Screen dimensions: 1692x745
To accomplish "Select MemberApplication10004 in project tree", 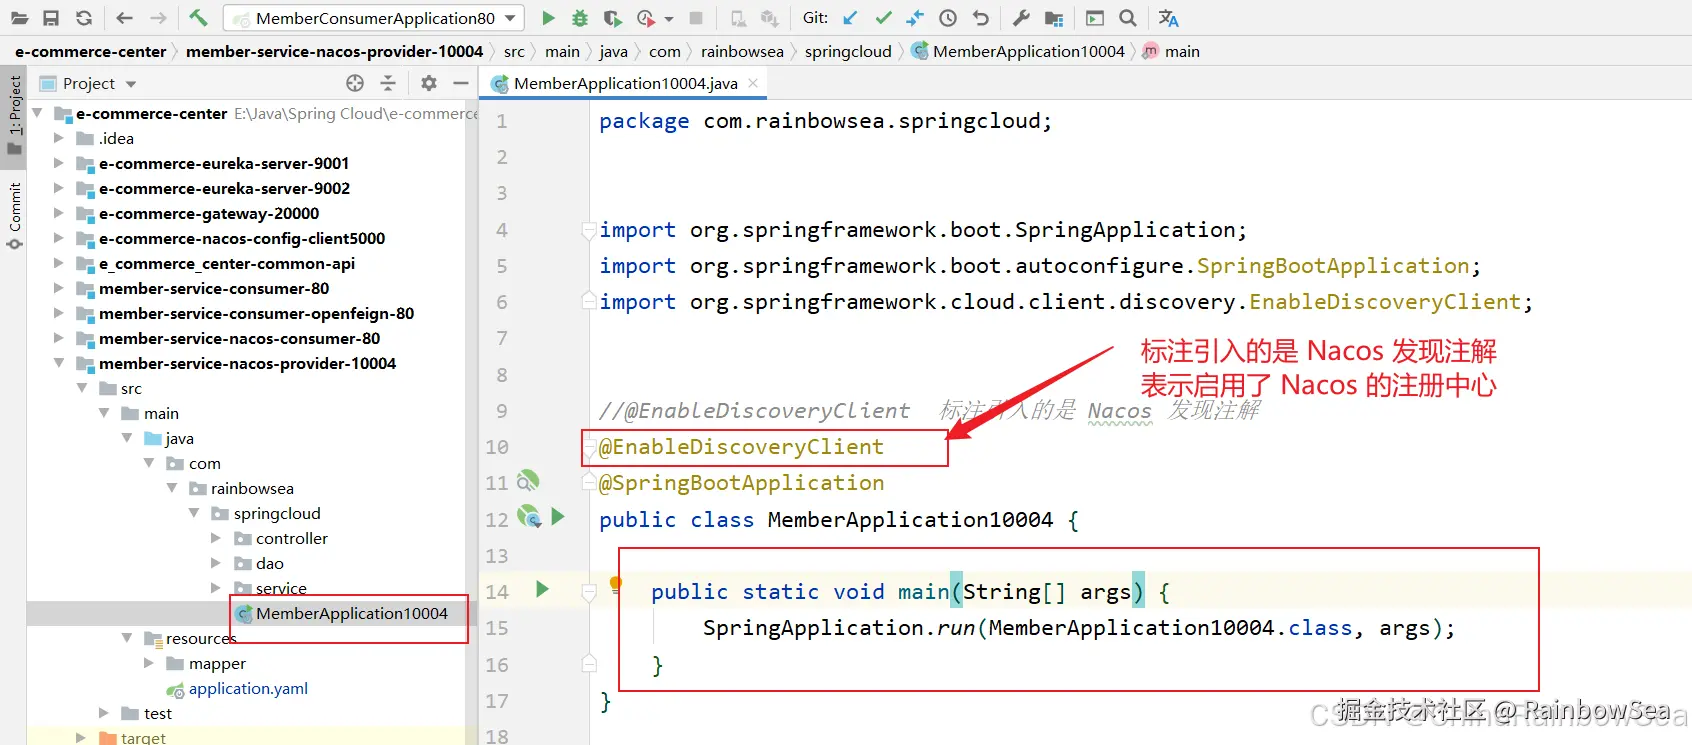I will 351,613.
